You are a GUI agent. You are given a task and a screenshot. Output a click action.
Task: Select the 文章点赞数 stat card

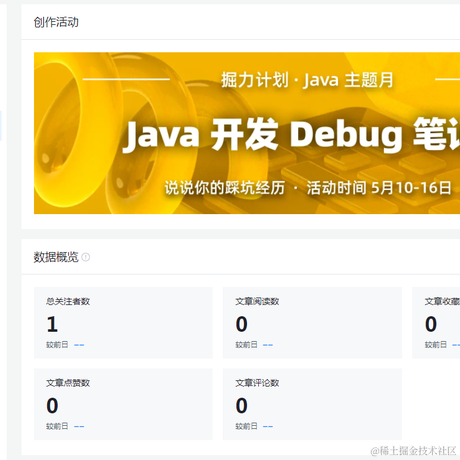(x=123, y=404)
